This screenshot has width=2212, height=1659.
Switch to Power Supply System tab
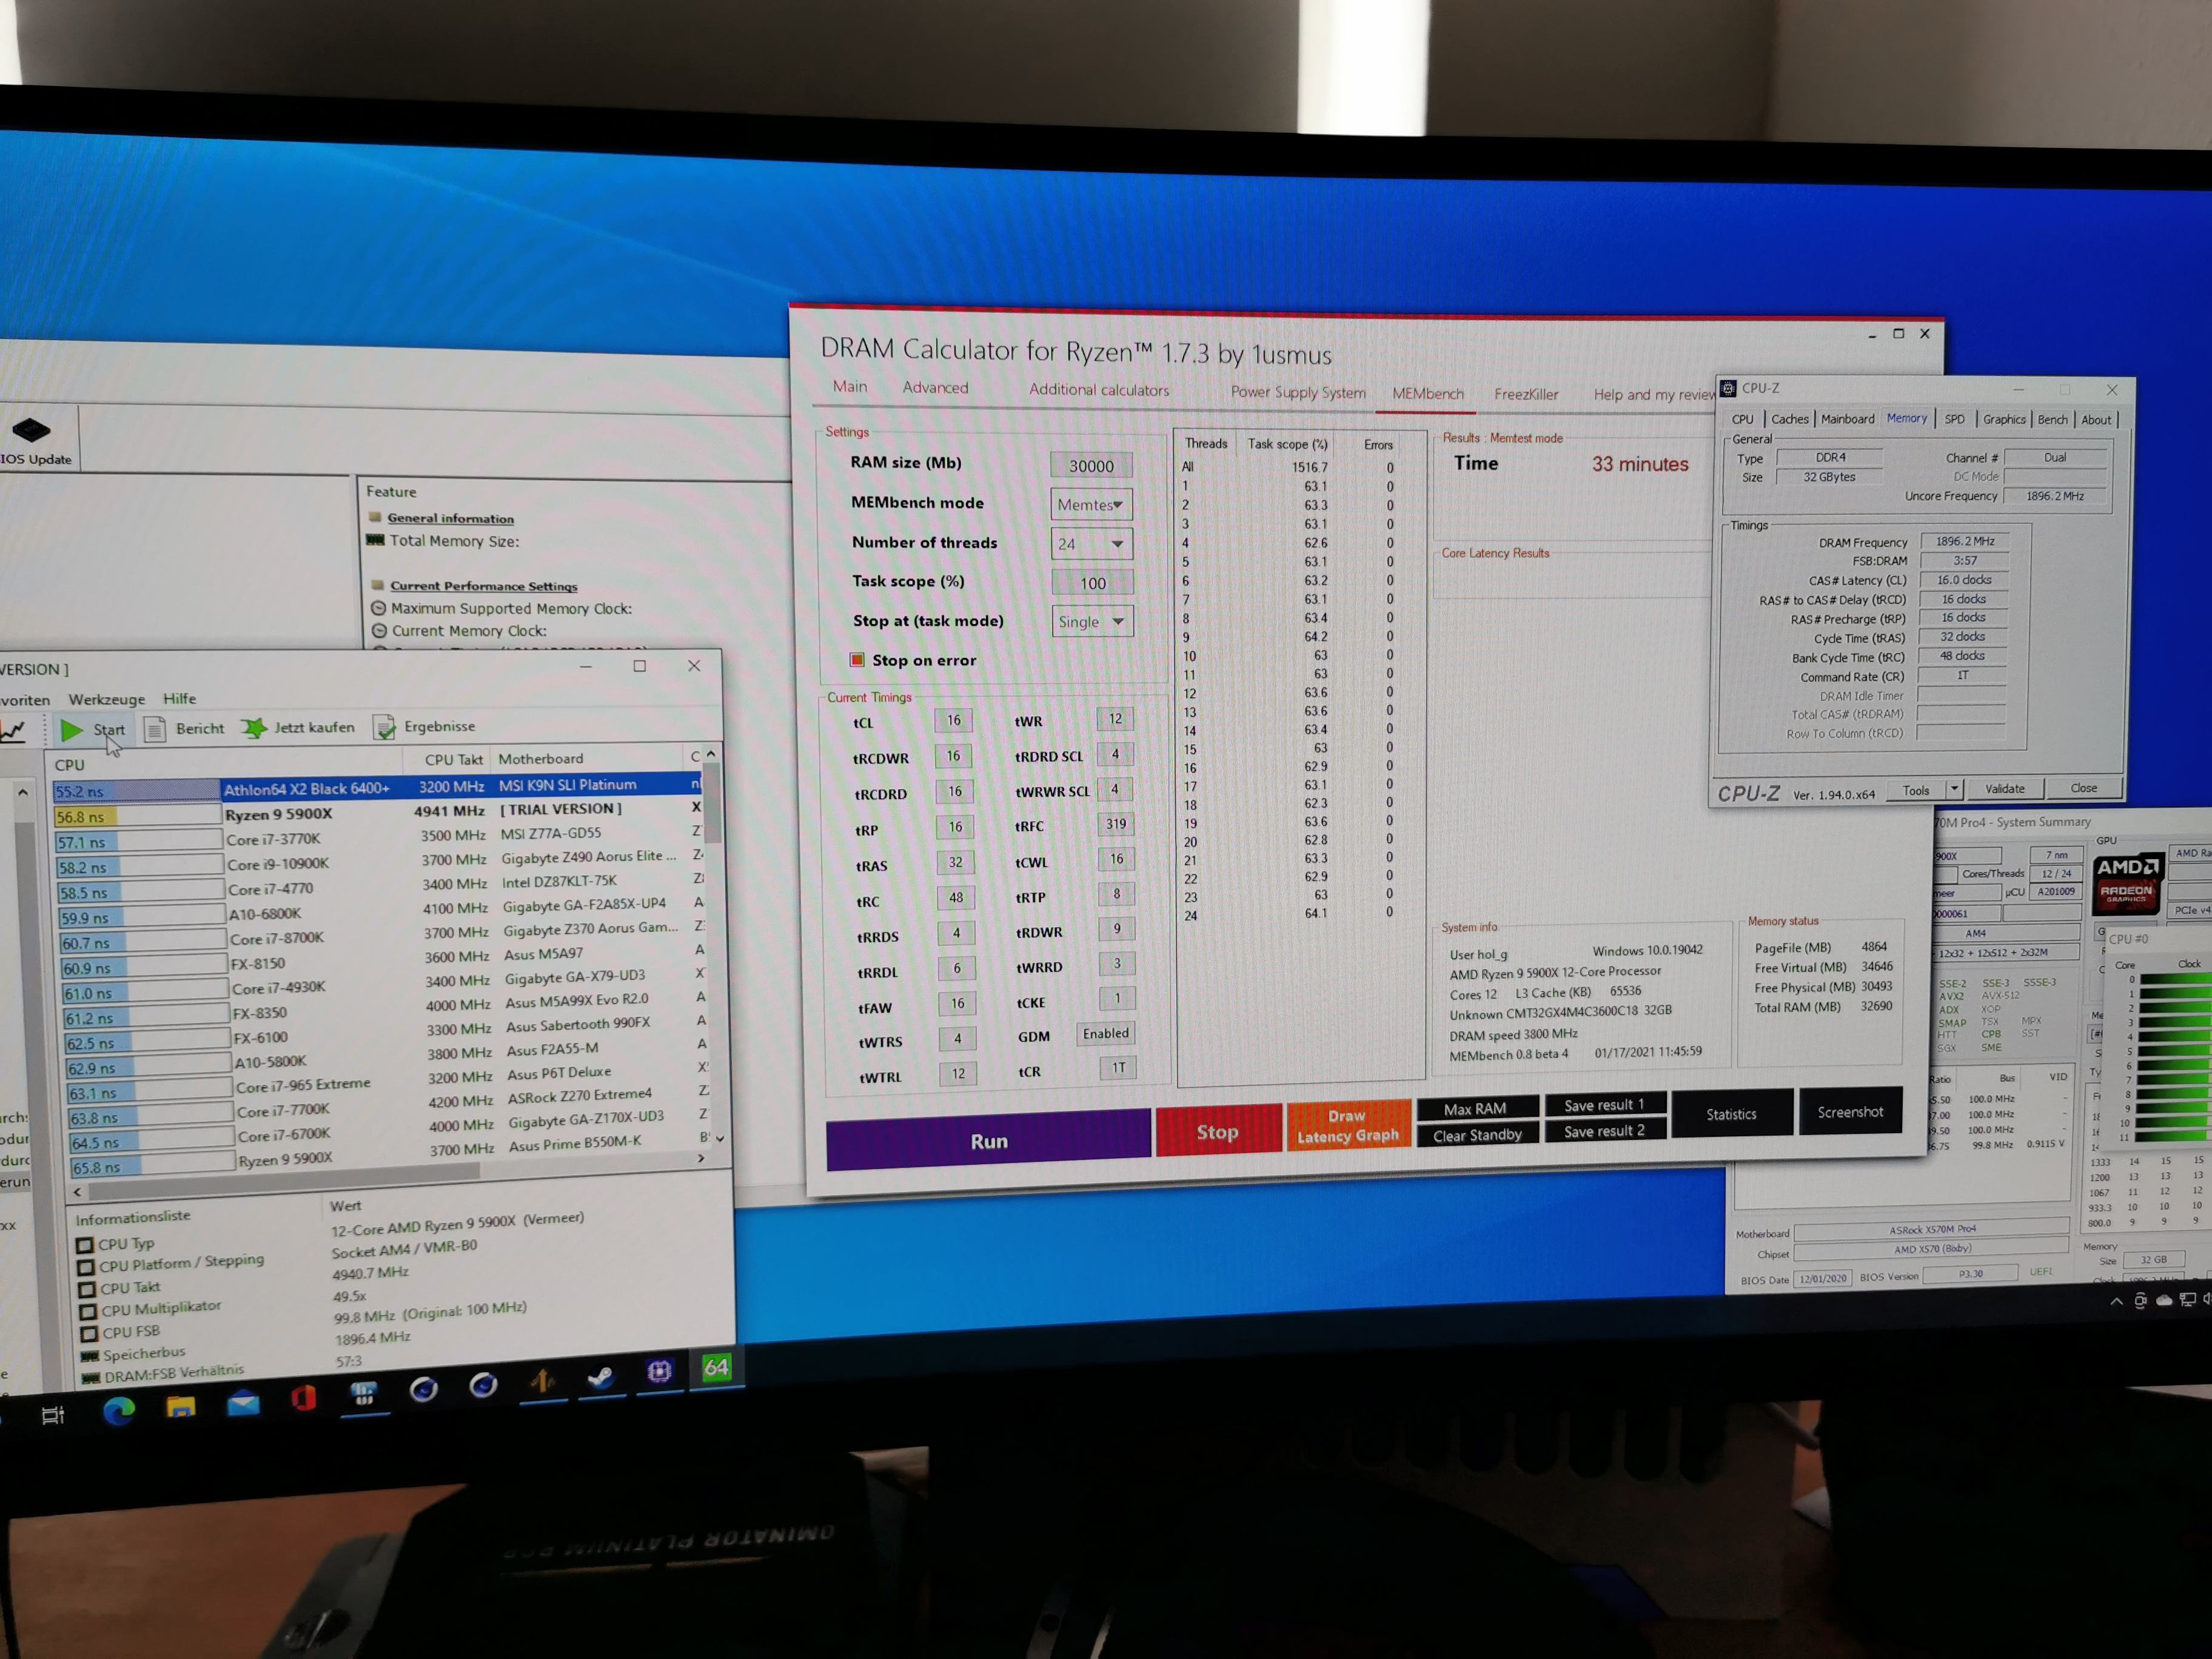point(1298,392)
